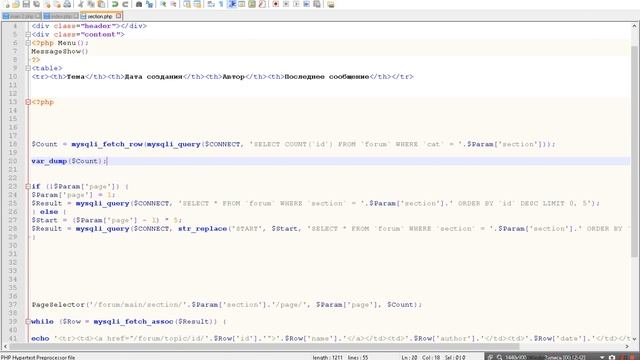Click the recorder camera snapshot icon
Image resolution: width=640 pixels, height=360 pixels.
click(612, 357)
